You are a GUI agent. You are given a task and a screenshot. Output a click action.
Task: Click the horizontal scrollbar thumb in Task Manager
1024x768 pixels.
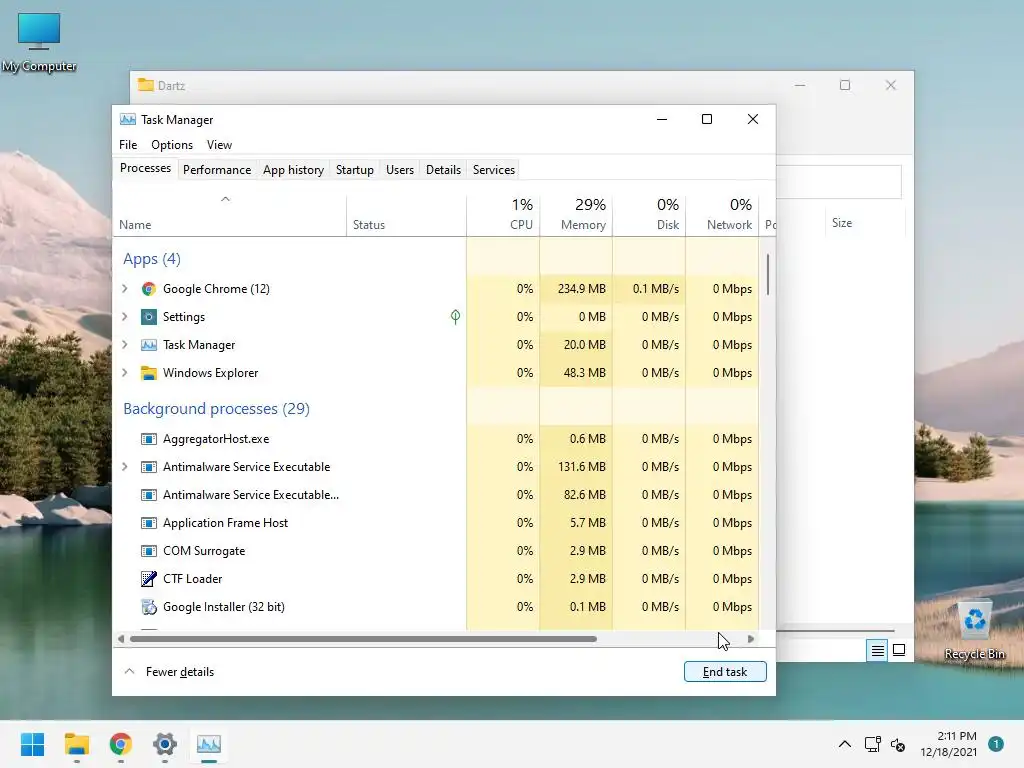tap(363, 639)
